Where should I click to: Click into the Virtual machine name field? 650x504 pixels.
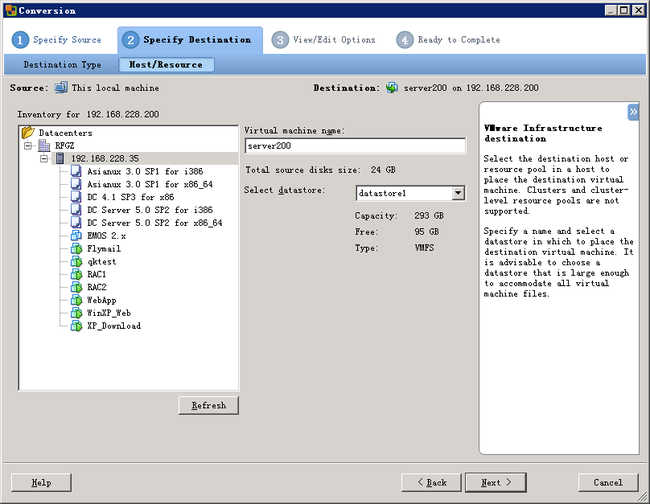coord(355,146)
